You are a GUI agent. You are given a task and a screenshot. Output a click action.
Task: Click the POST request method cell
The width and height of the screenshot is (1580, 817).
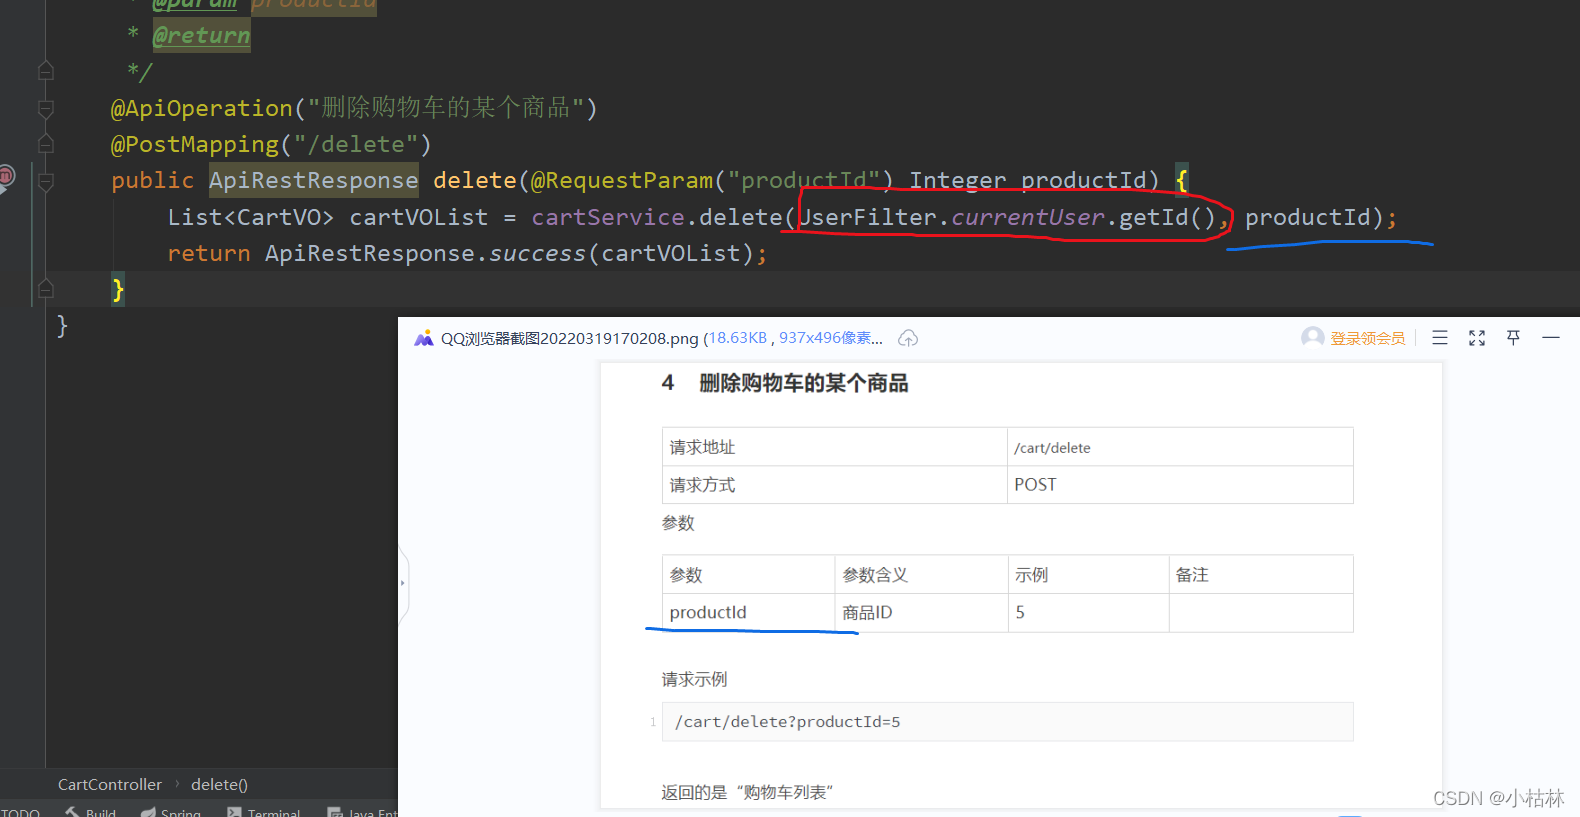1180,485
